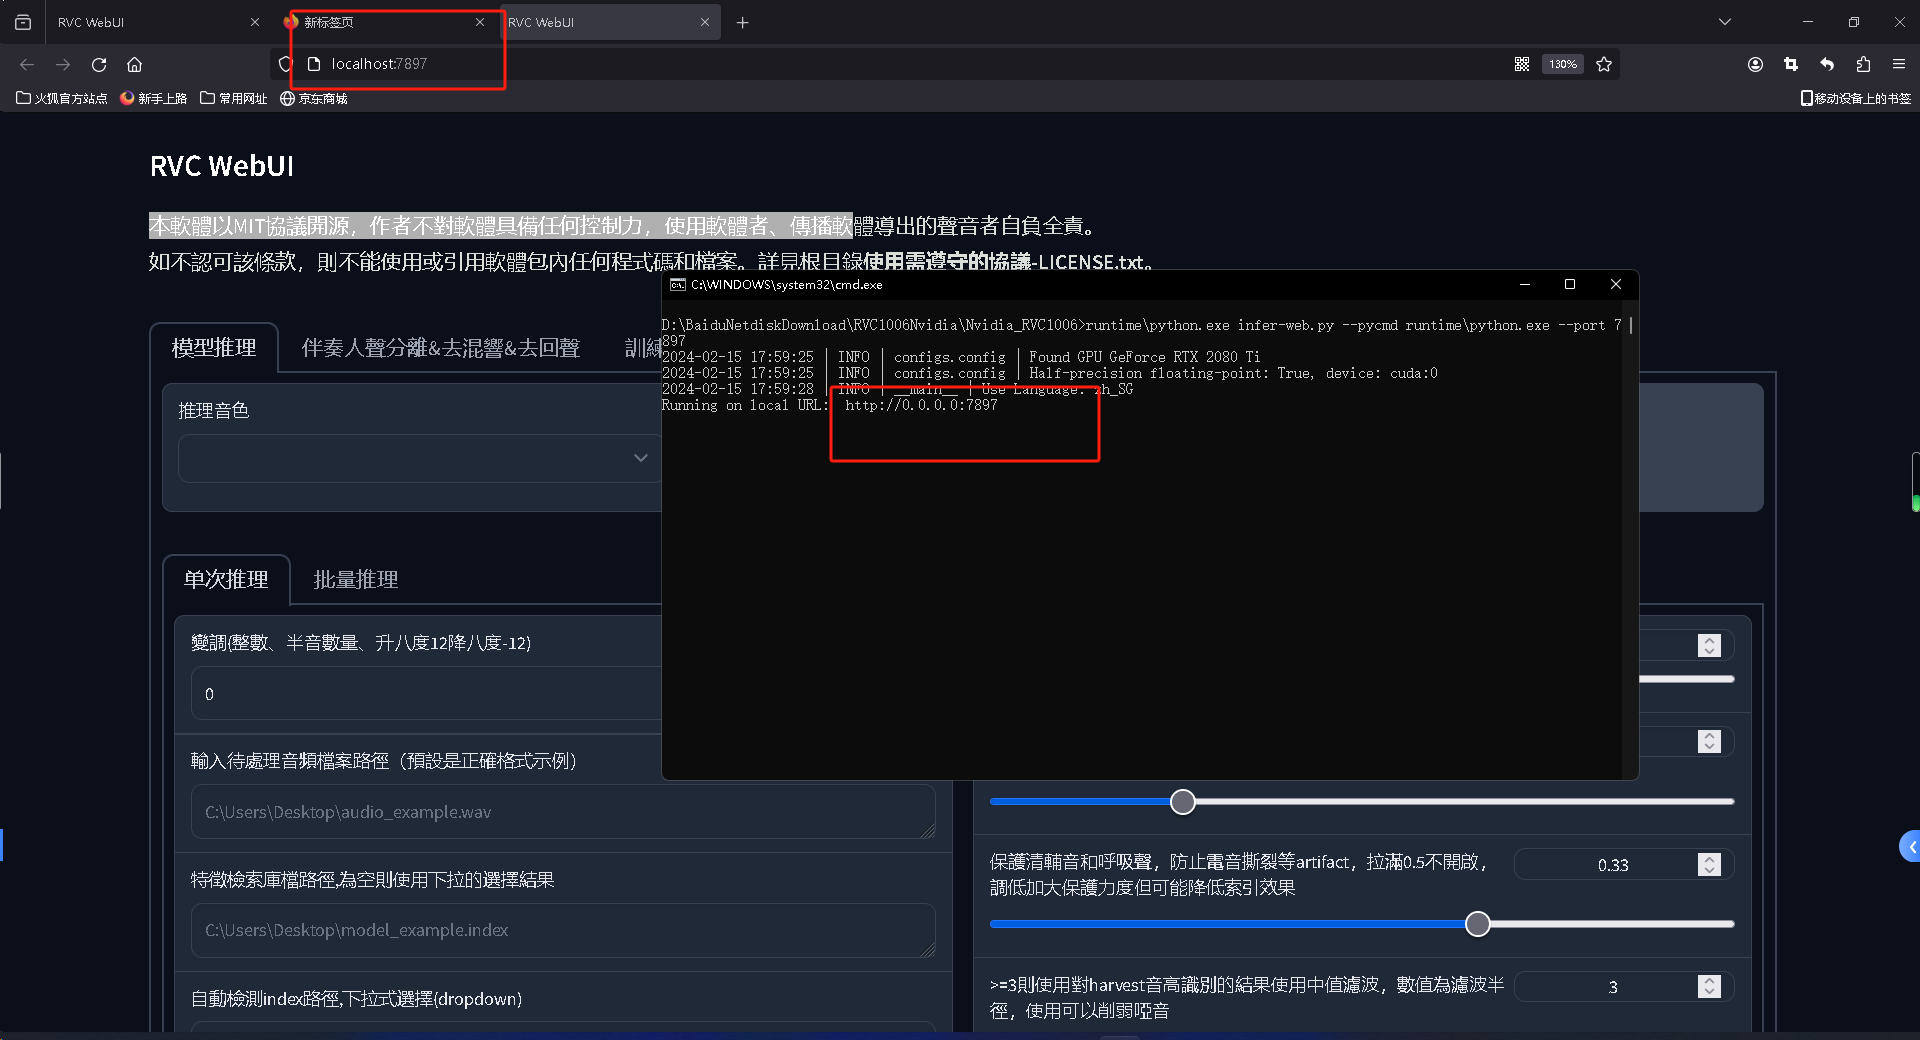Click the second stepper arrows right of cmd window
This screenshot has height=1040, width=1920.
coord(1709,742)
